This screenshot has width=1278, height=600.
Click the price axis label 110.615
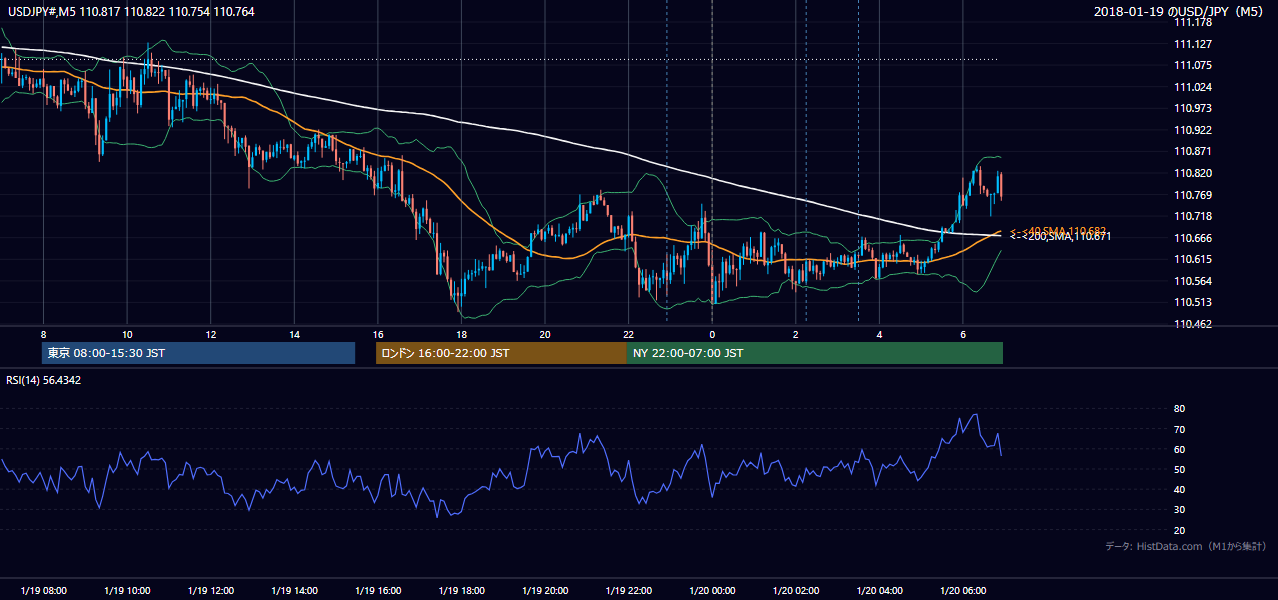[x=1194, y=259]
